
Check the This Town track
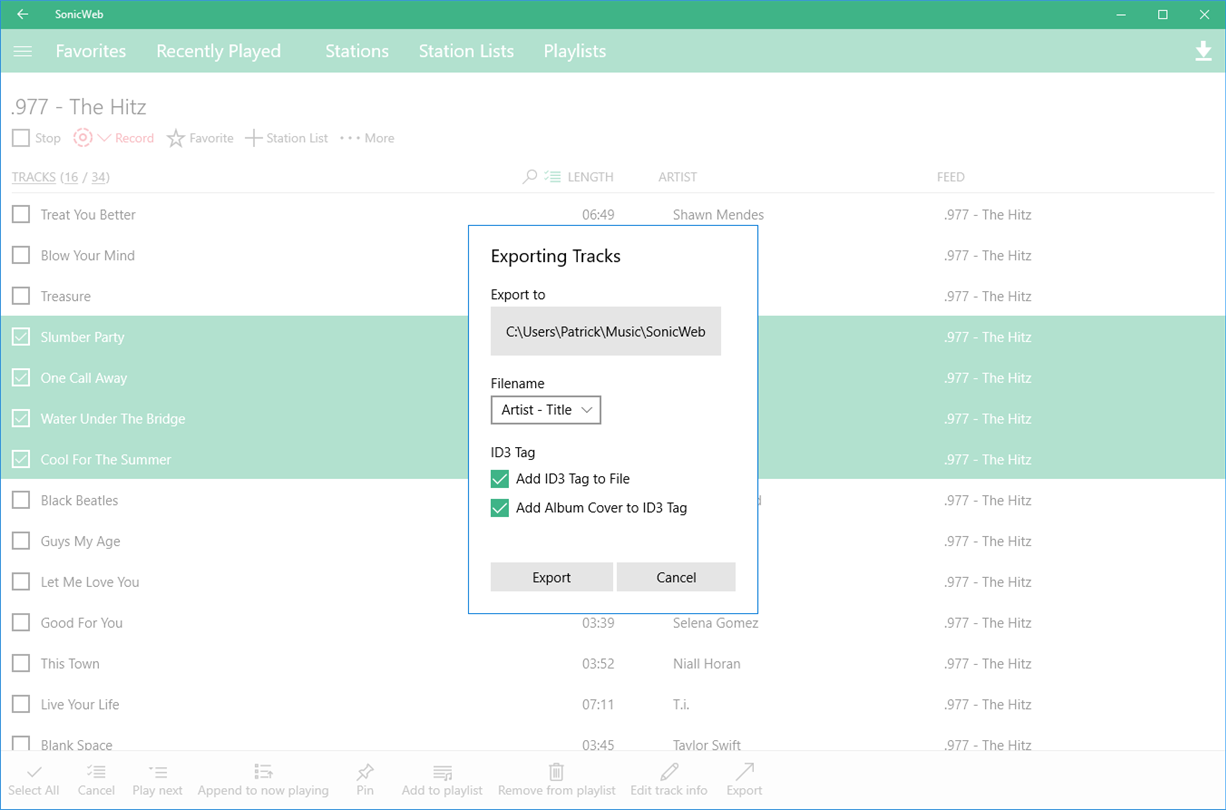coord(21,663)
